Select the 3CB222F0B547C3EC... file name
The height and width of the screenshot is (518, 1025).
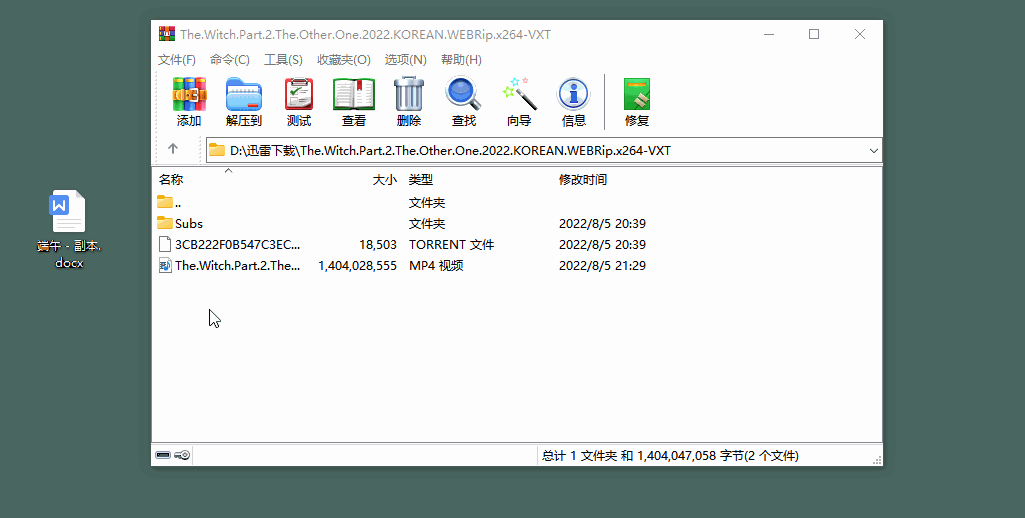[x=238, y=245]
